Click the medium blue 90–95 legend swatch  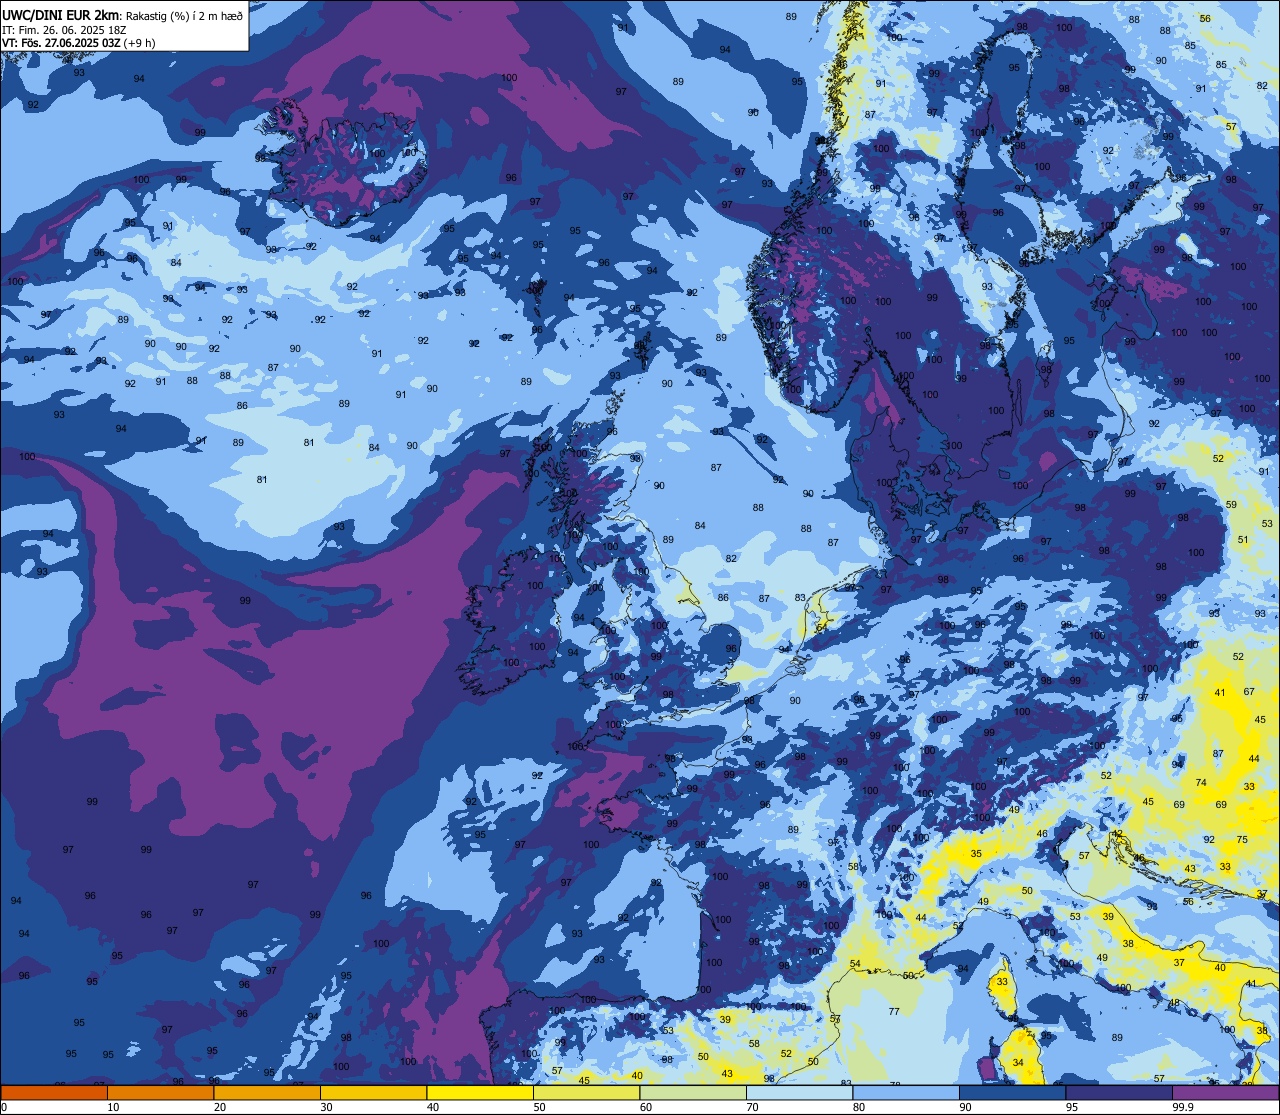pyautogui.click(x=1012, y=1093)
